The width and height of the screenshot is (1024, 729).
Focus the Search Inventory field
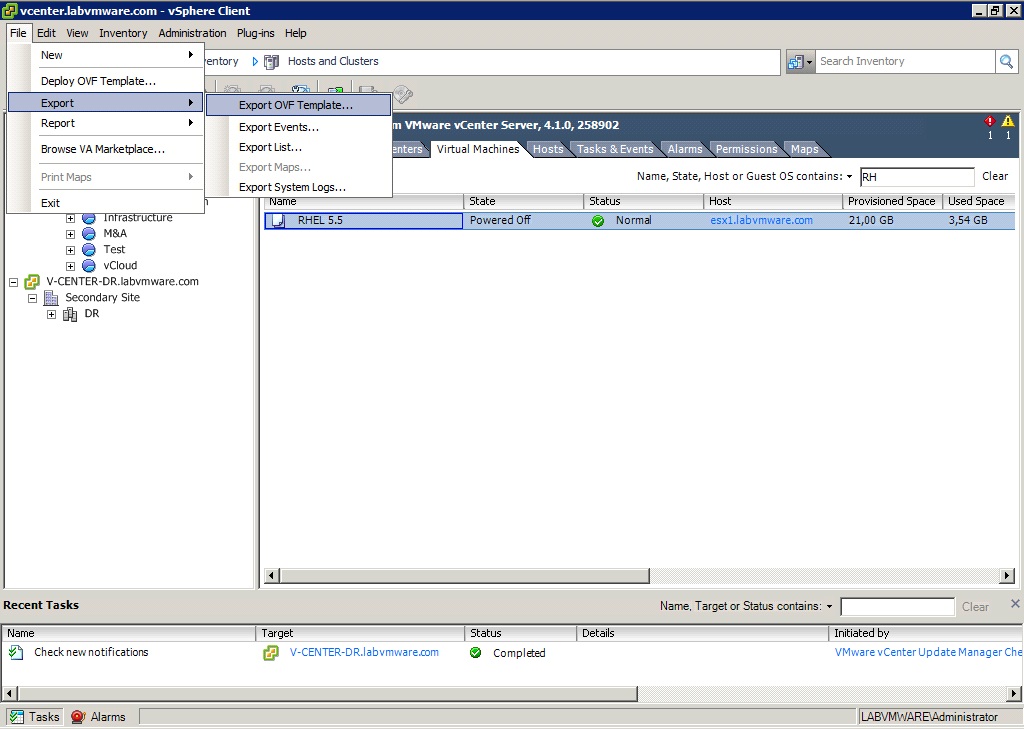tap(904, 61)
